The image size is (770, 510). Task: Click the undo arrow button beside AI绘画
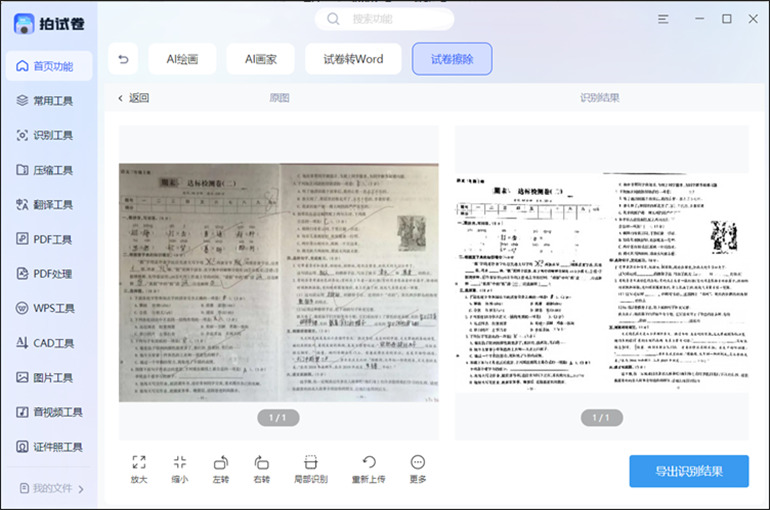click(x=123, y=59)
